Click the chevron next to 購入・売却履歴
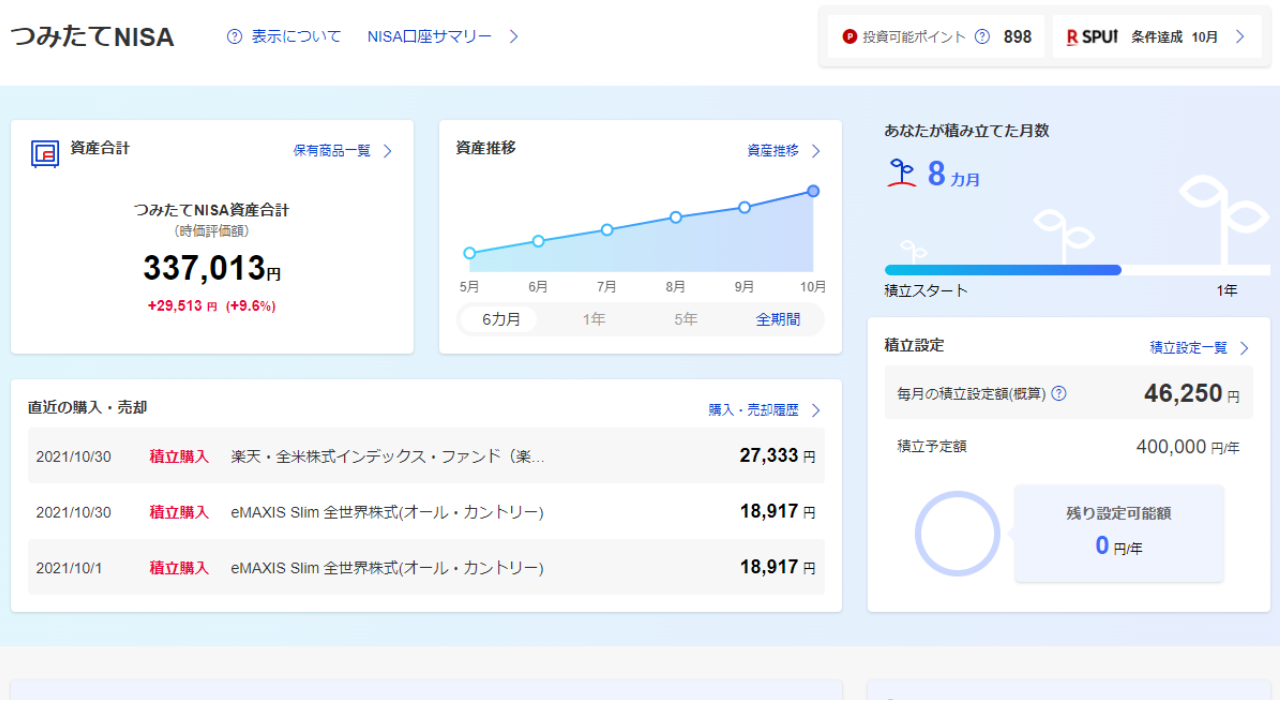Screen dimensions: 1280x720 click(x=816, y=410)
